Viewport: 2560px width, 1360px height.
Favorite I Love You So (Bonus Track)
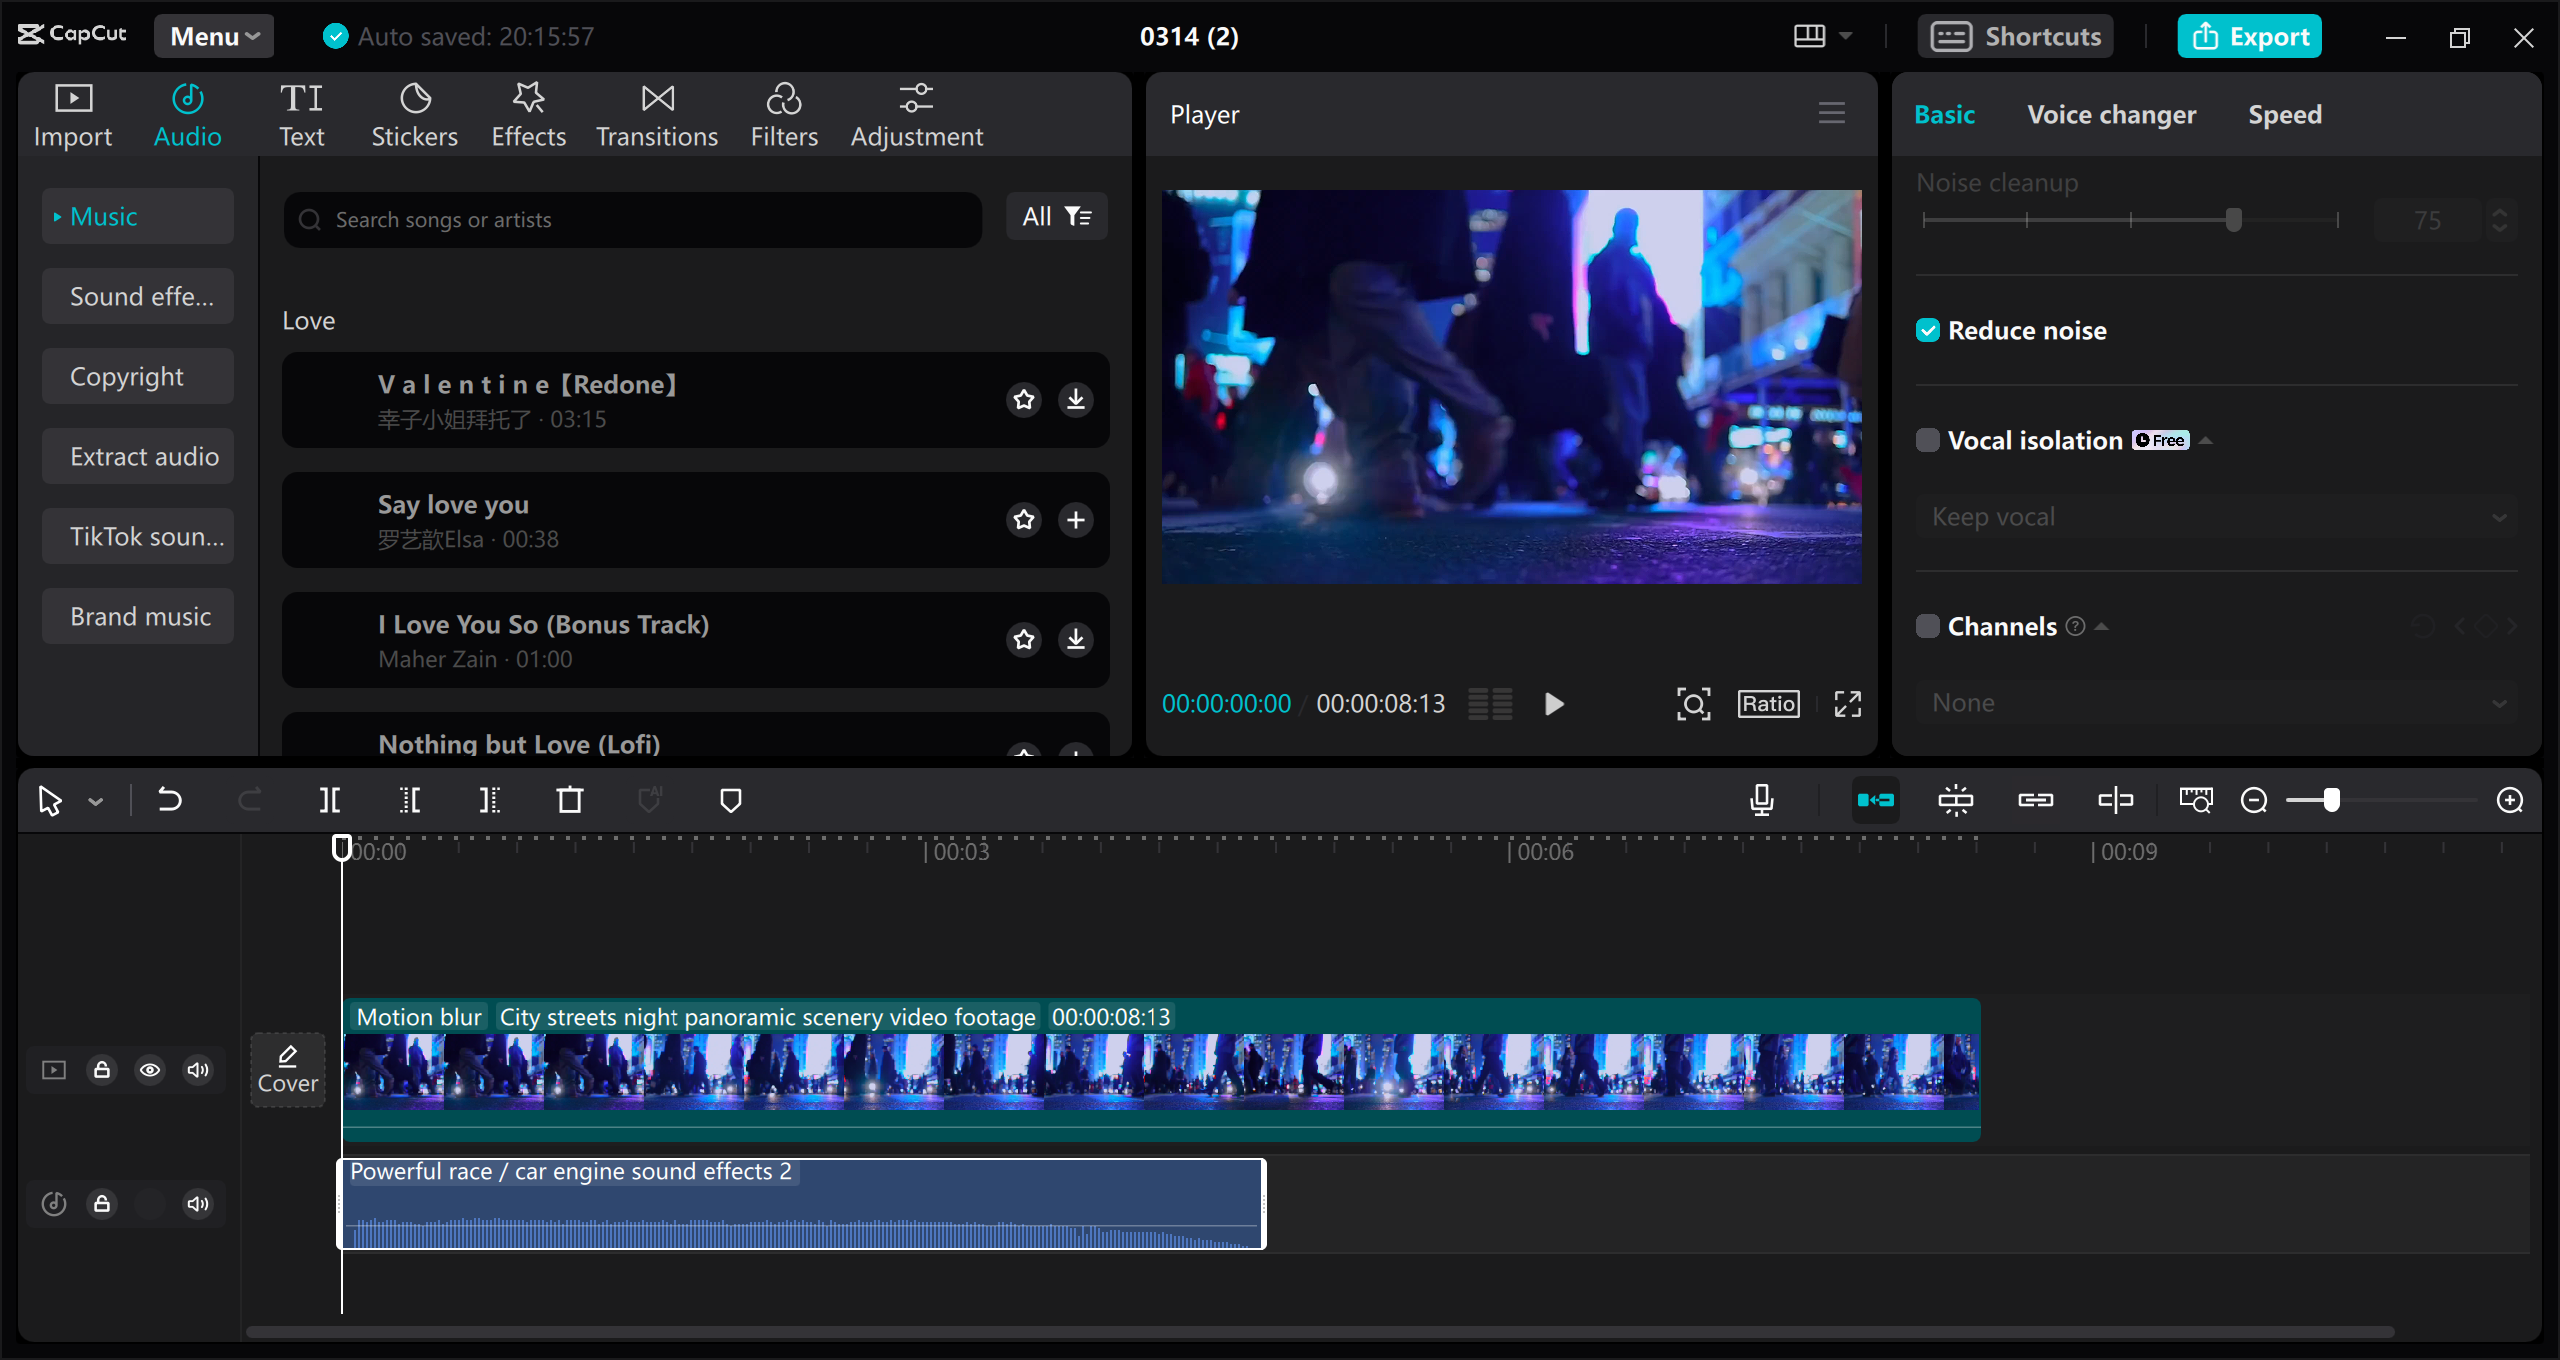1024,640
